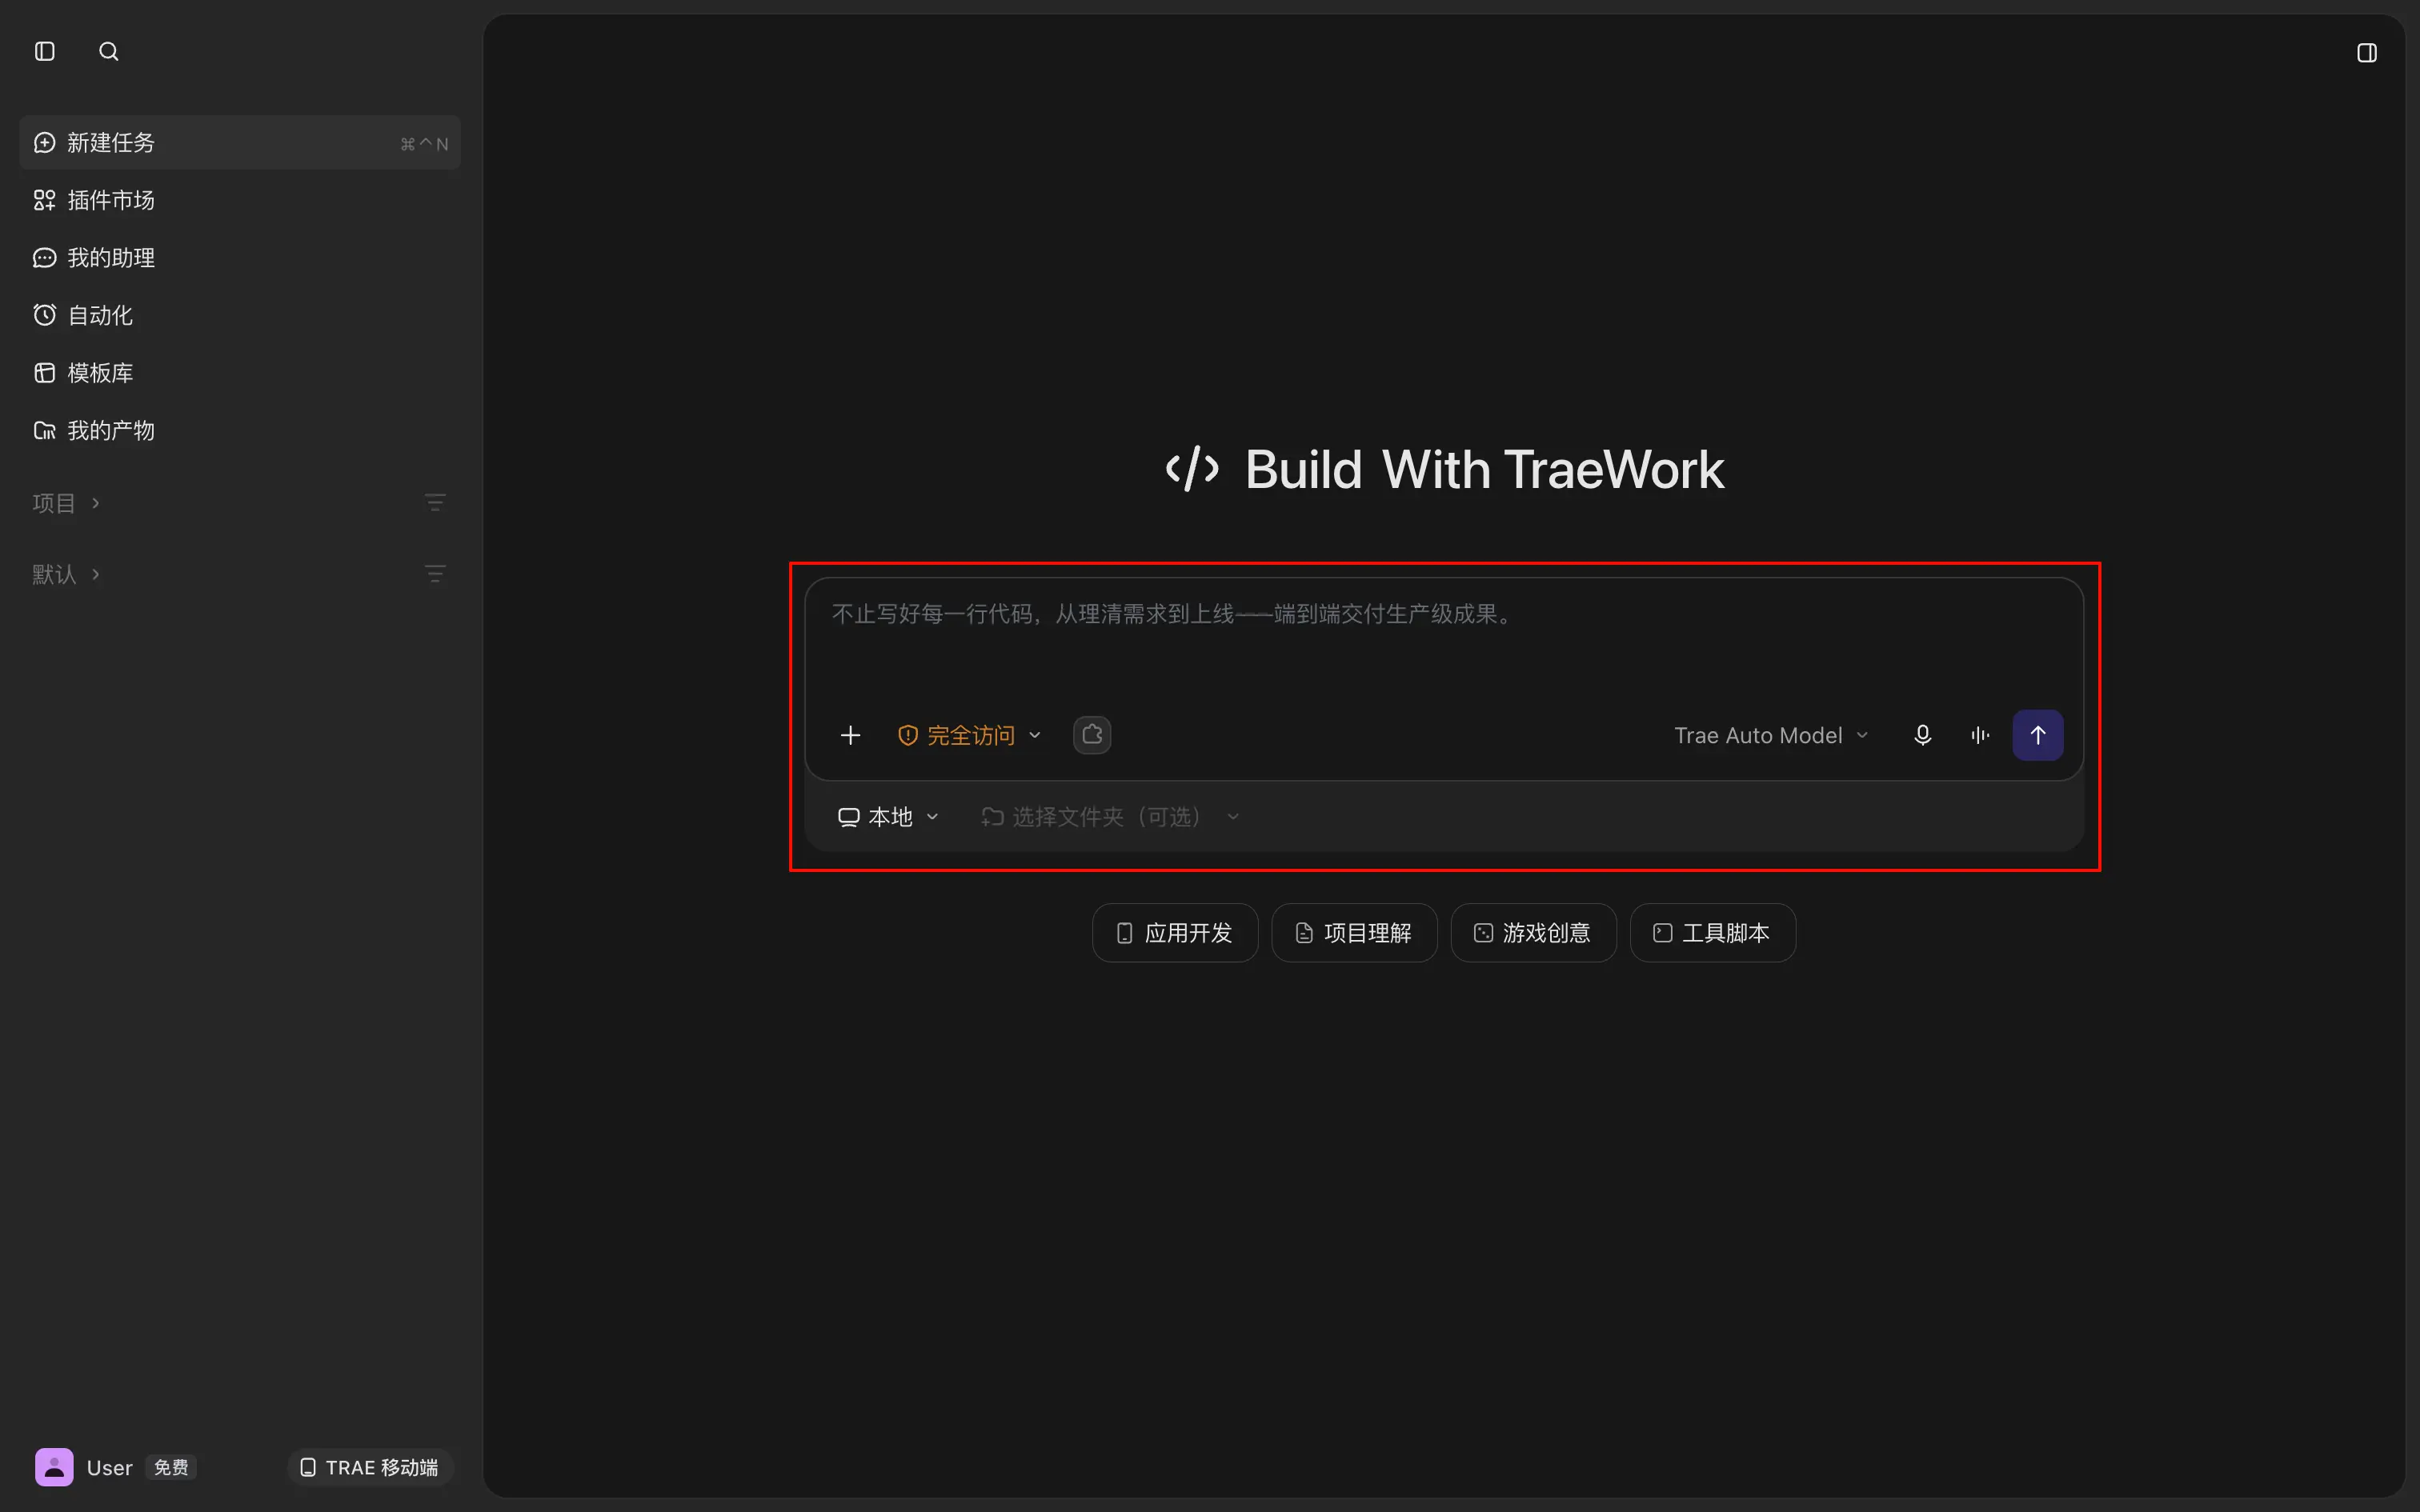Send message with up-arrow button
Viewport: 2420px width, 1512px height.
tap(2037, 735)
